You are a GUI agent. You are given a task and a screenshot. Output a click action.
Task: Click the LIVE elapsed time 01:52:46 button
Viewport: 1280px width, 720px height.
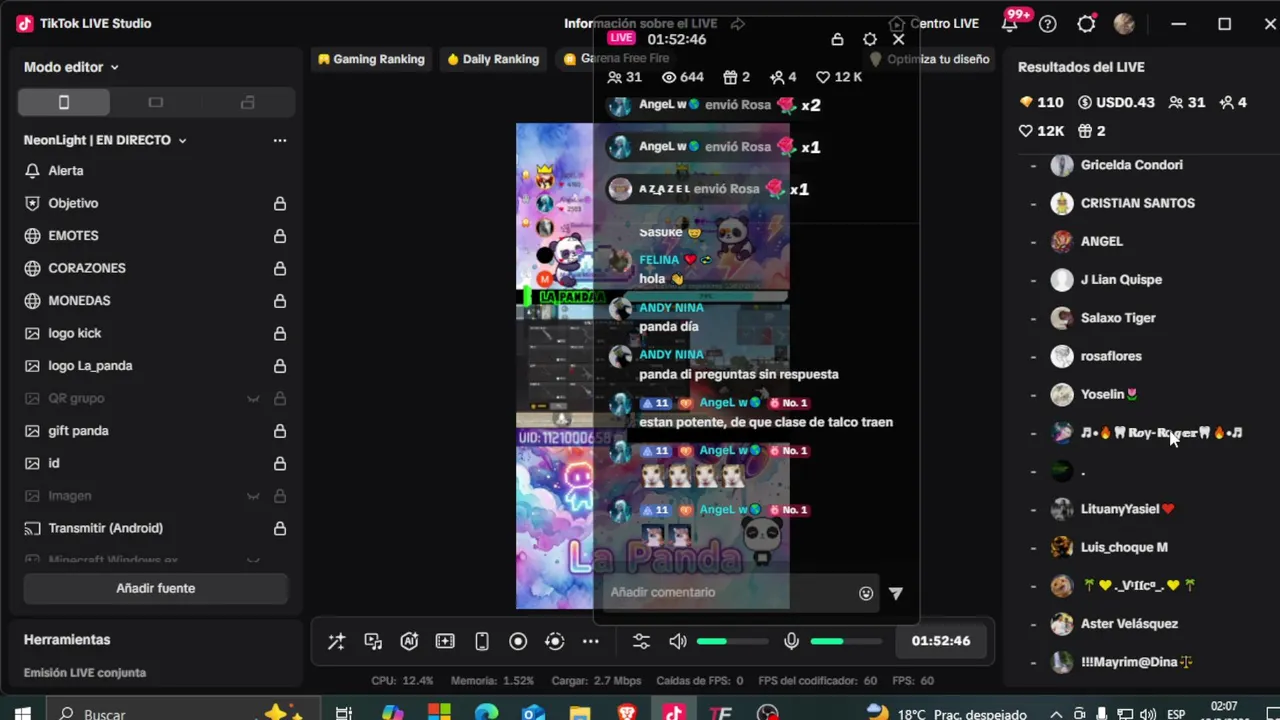coord(941,641)
